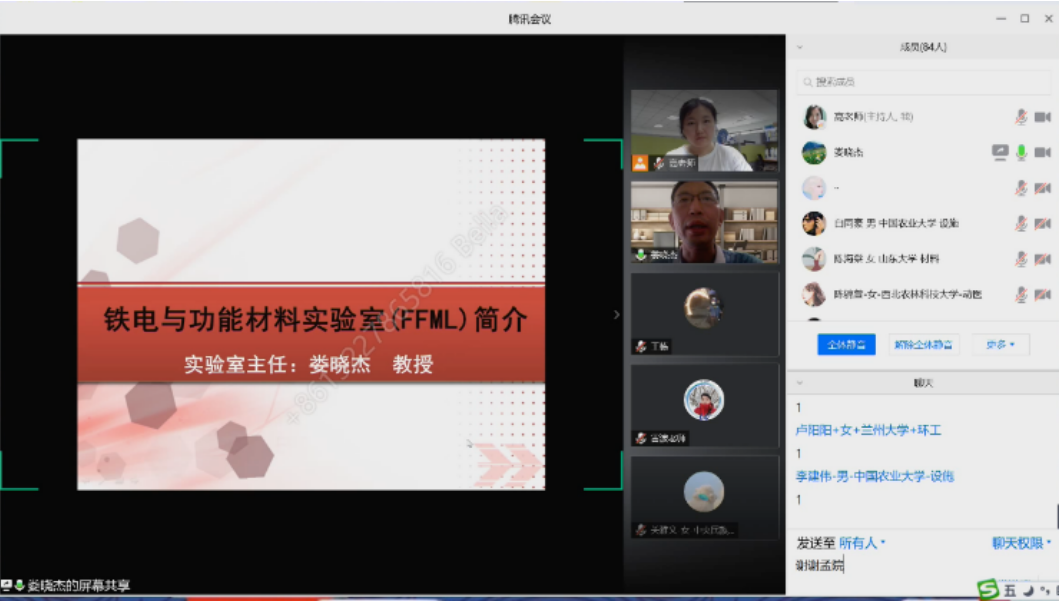The height and width of the screenshot is (603, 1059).
Task: Click the 解除全体静音 button
Action: click(x=923, y=345)
